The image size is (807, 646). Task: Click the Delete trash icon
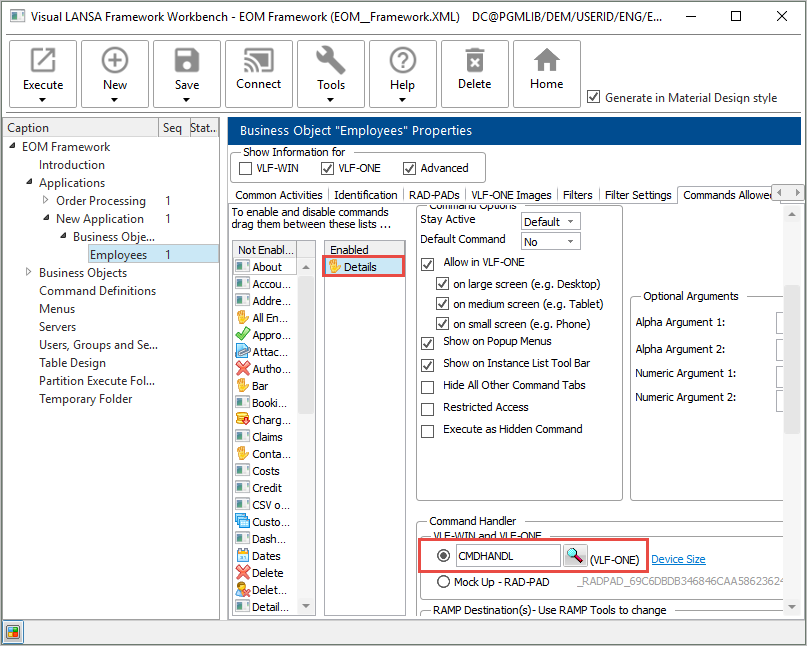pos(475,60)
